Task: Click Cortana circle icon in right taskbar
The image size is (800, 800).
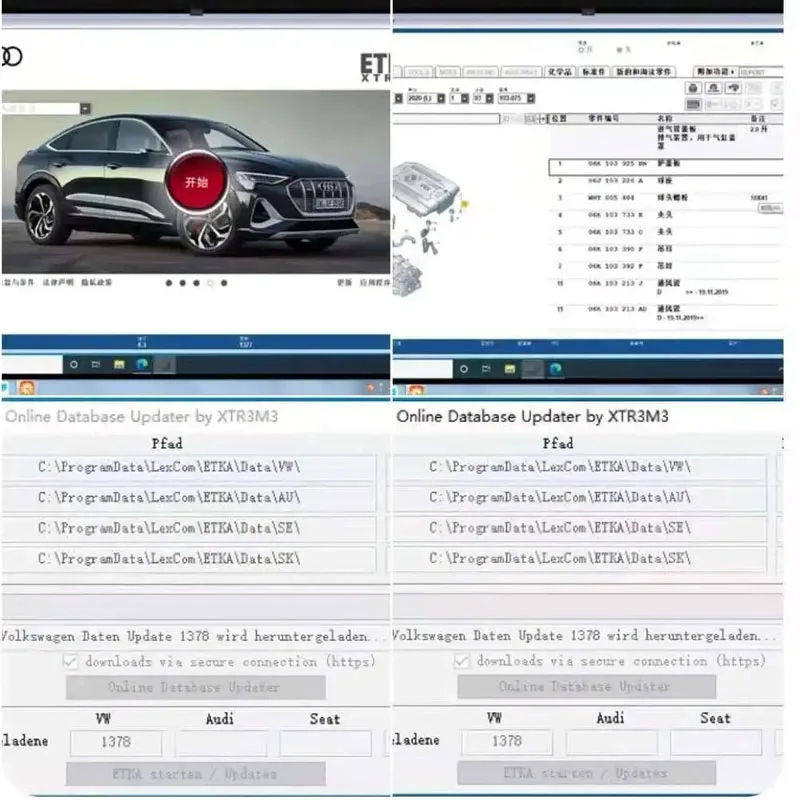Action: point(464,369)
